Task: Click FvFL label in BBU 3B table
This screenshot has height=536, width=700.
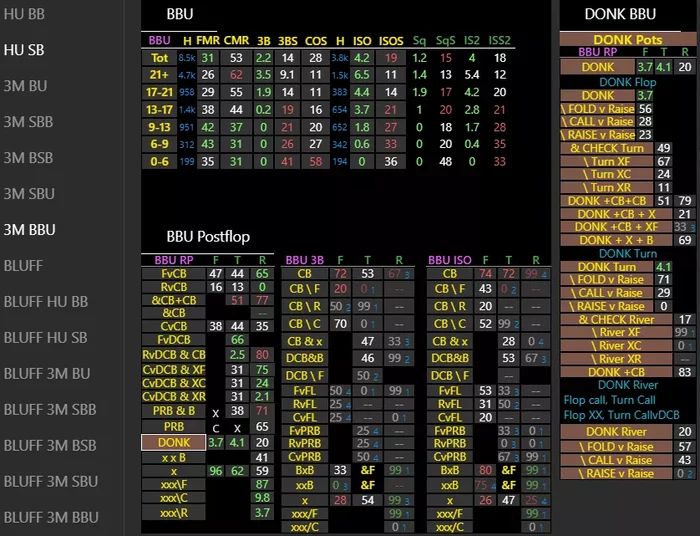Action: (304, 391)
